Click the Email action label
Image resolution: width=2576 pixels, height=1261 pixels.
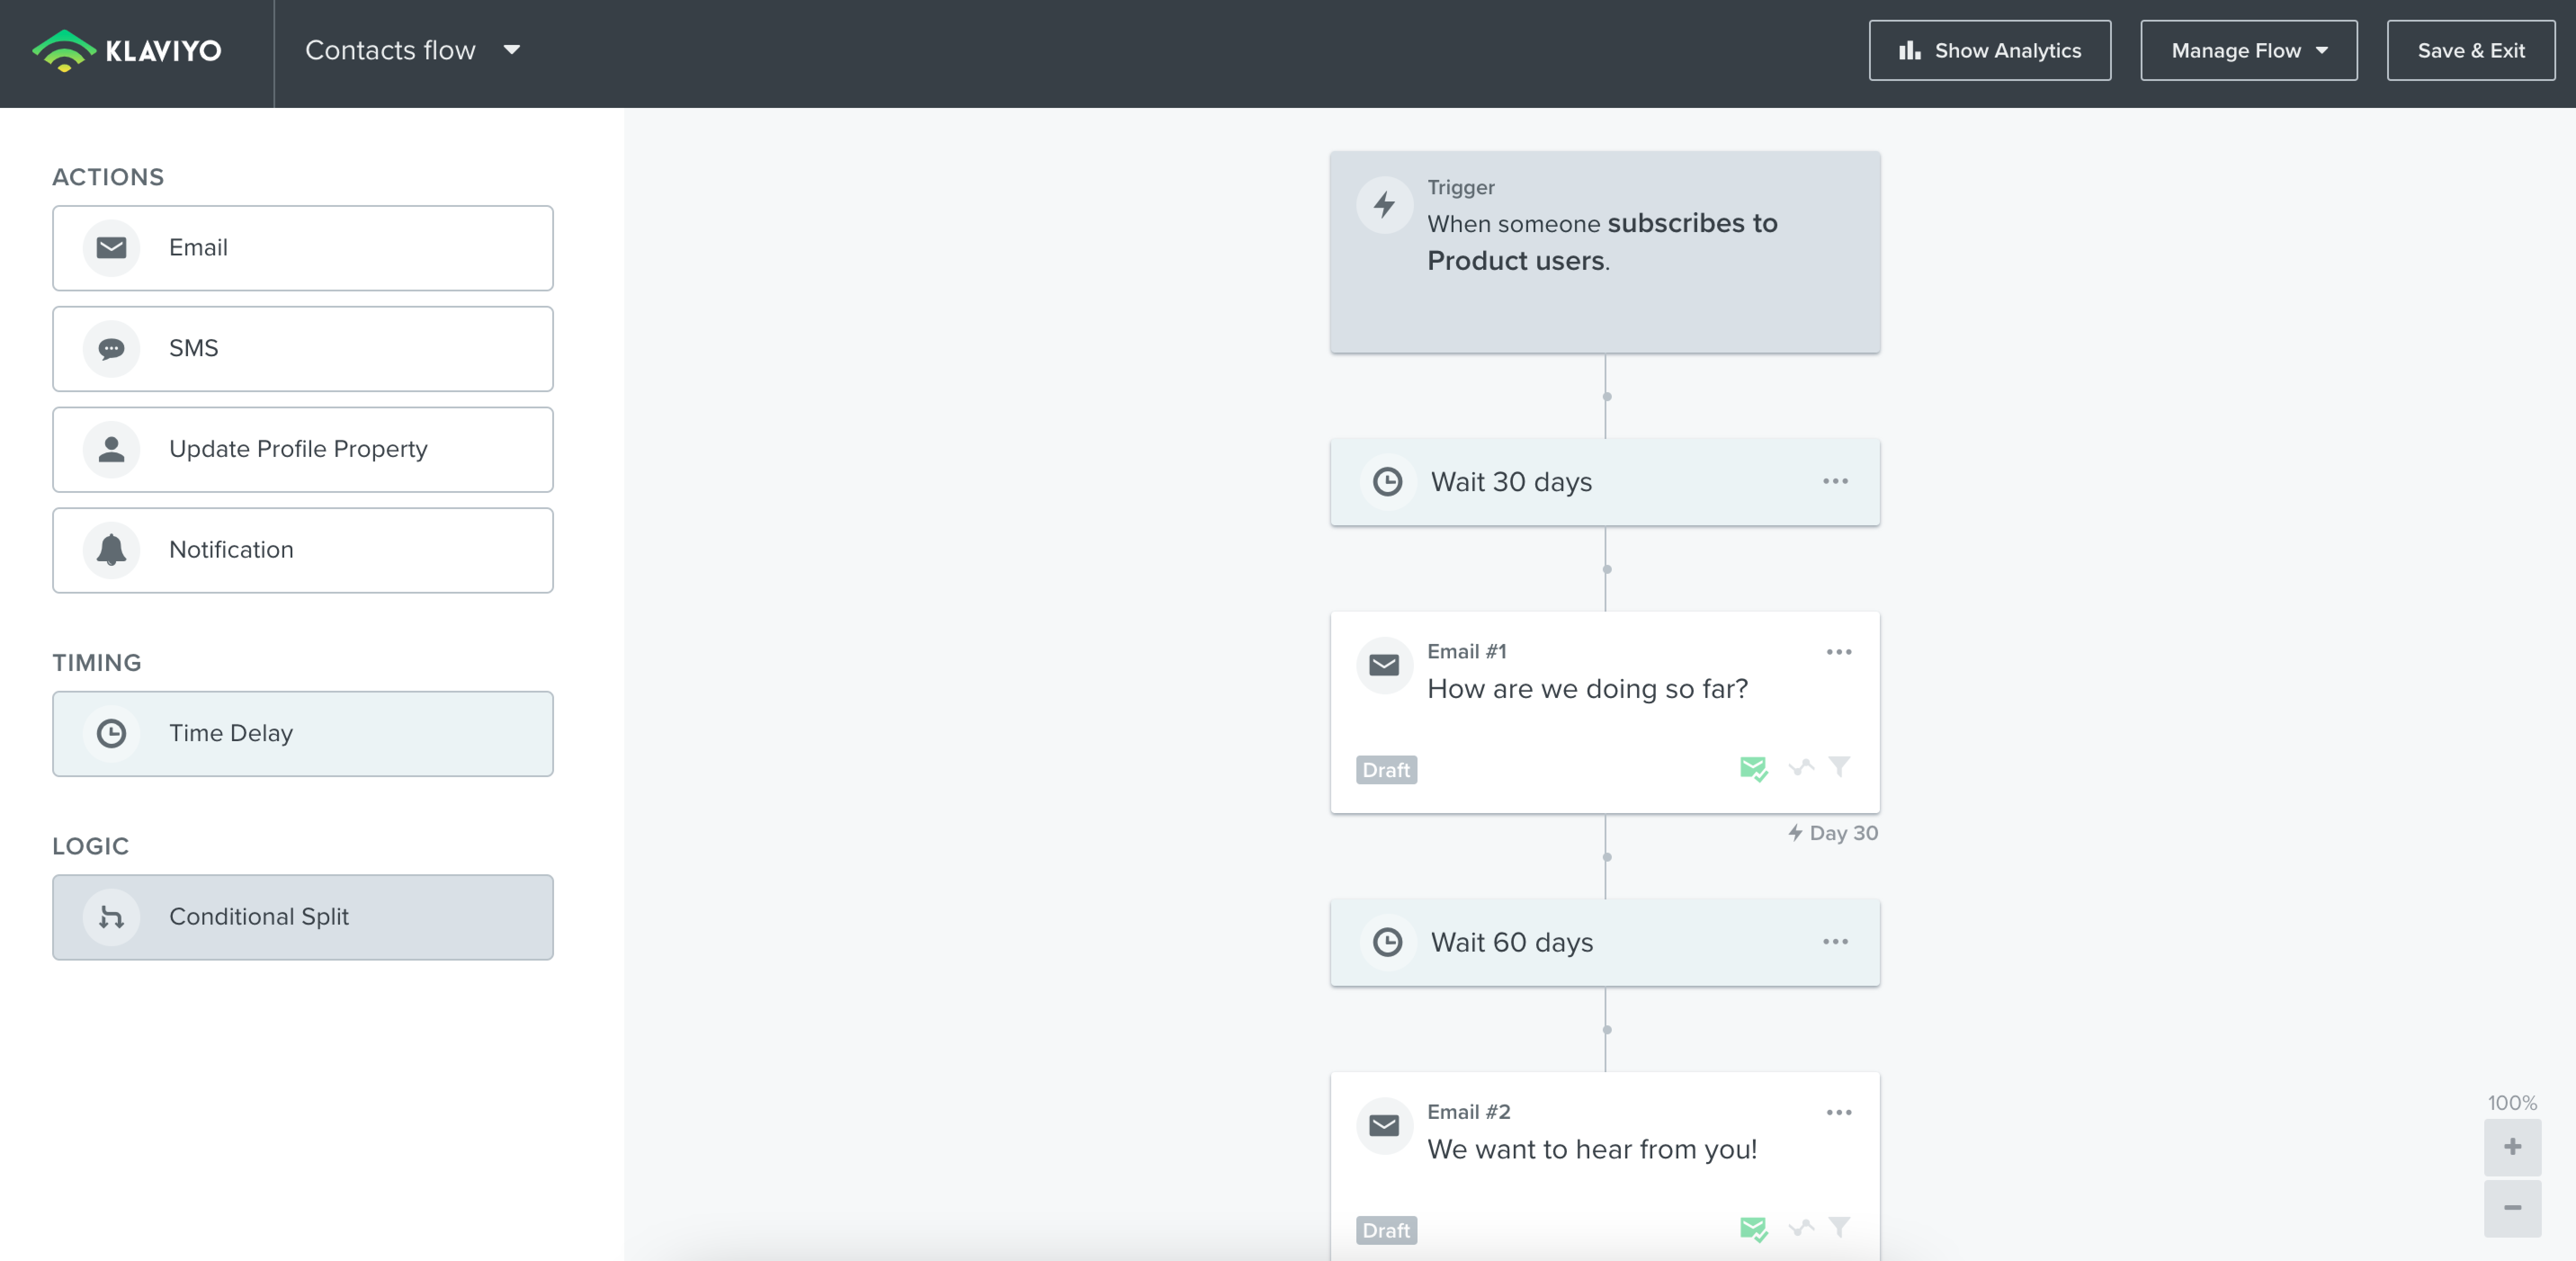pyautogui.click(x=198, y=248)
